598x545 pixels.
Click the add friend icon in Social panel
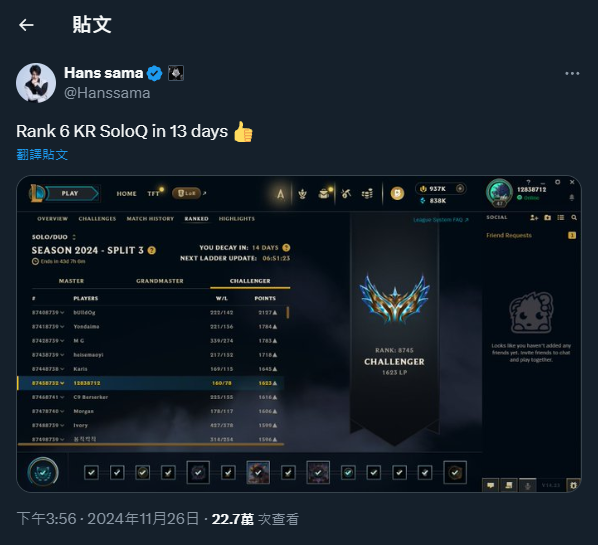pos(534,217)
